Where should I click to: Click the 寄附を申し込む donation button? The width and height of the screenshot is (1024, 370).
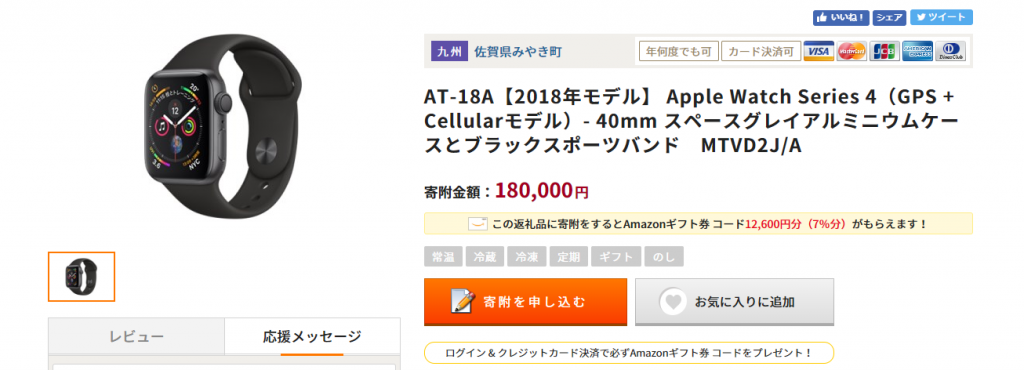point(525,301)
